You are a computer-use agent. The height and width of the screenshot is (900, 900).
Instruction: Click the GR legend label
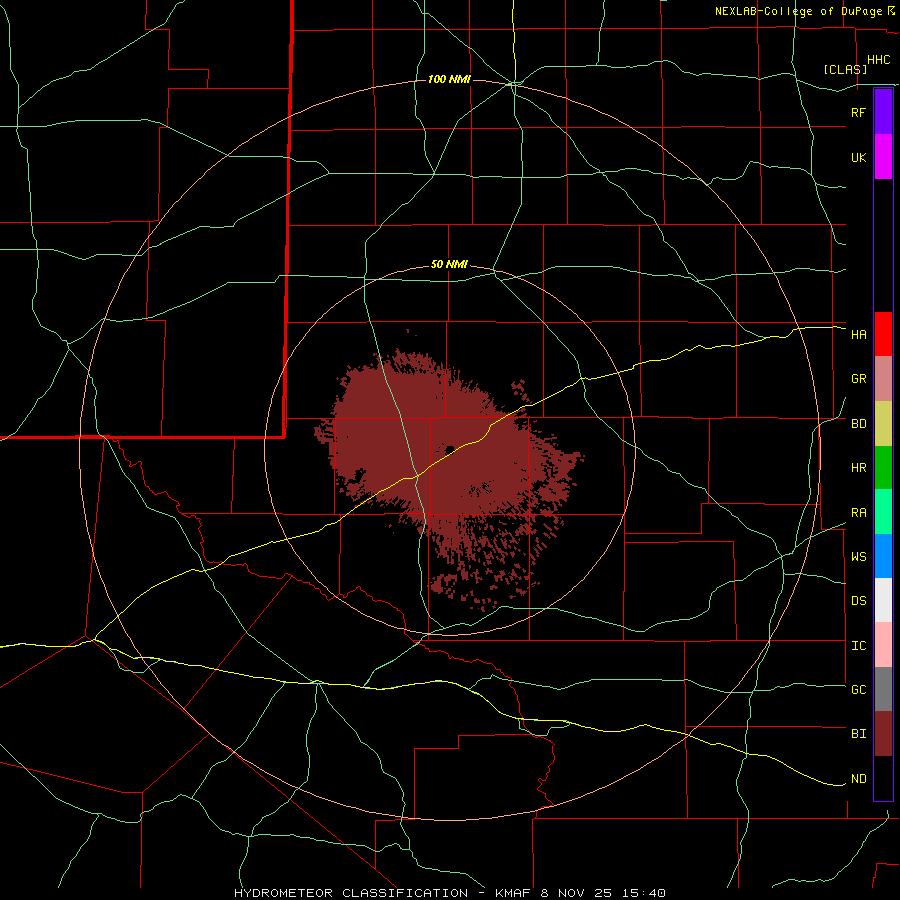click(x=858, y=379)
